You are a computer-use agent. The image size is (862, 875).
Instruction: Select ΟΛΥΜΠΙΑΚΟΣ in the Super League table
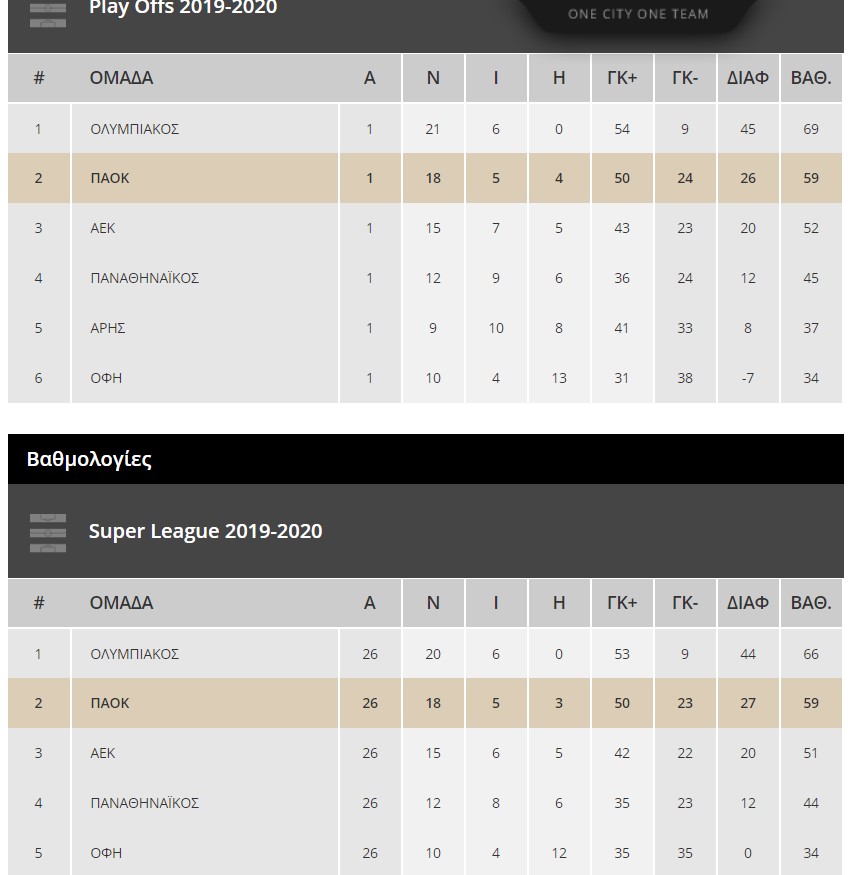pyautogui.click(x=134, y=654)
